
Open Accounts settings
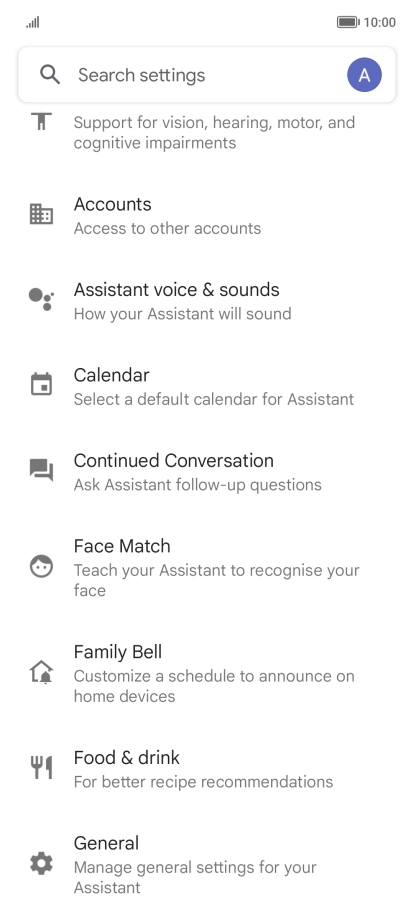[207, 215]
